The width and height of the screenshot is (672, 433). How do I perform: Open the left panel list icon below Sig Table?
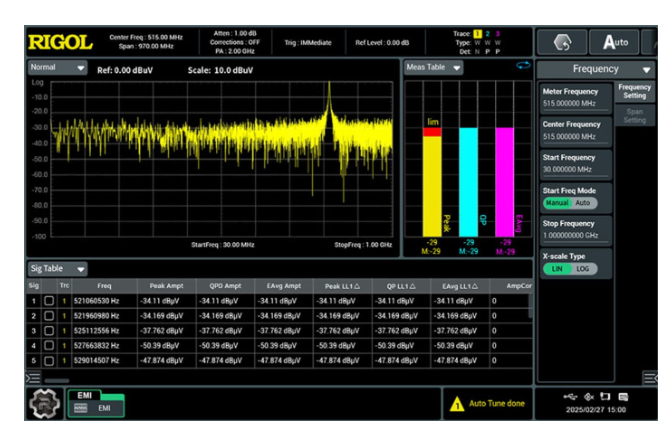pyautogui.click(x=33, y=378)
